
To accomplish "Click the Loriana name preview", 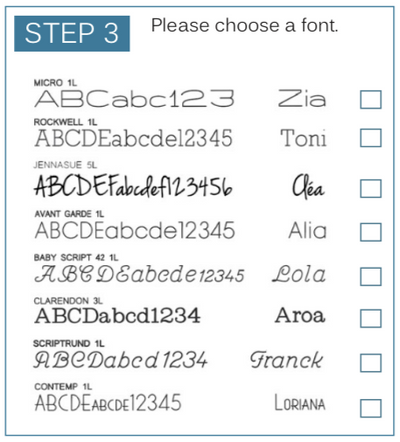I will click(300, 403).
